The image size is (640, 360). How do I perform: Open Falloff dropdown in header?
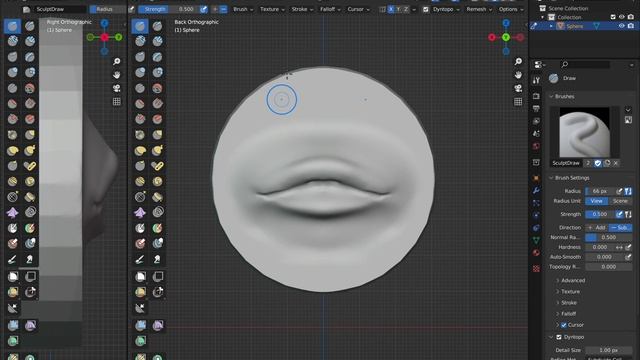click(x=330, y=9)
